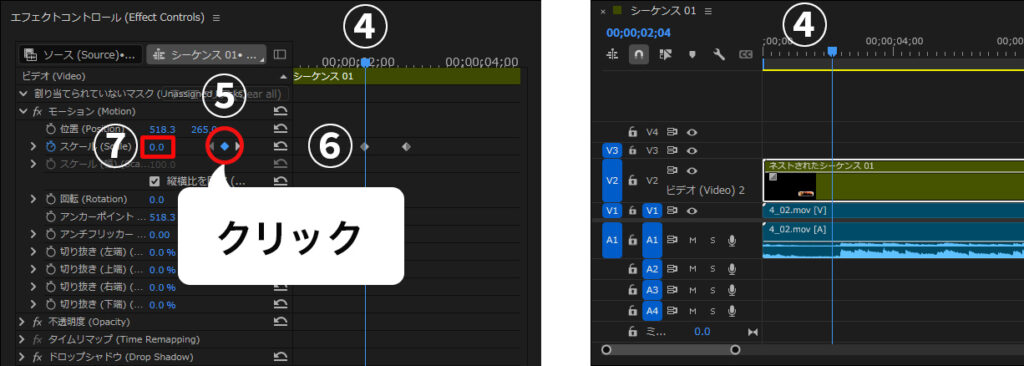Screen dimensions: 1024x366
Task: Expand the 切り抜き (左端) crop left property
Action: [34, 252]
